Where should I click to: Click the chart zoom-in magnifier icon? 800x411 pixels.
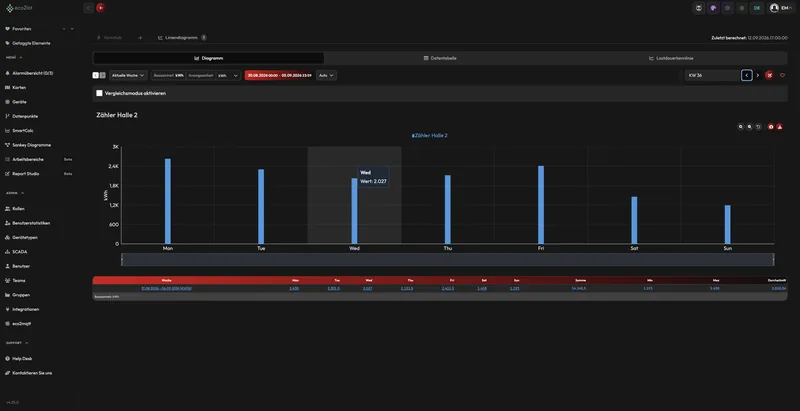741,127
